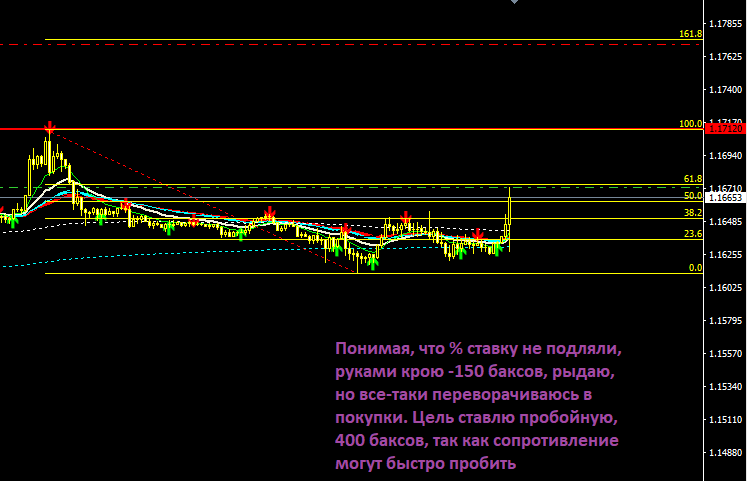The height and width of the screenshot is (481, 748).
Task: Select the Fibonacci 161.8 level label
Action: click(x=690, y=34)
